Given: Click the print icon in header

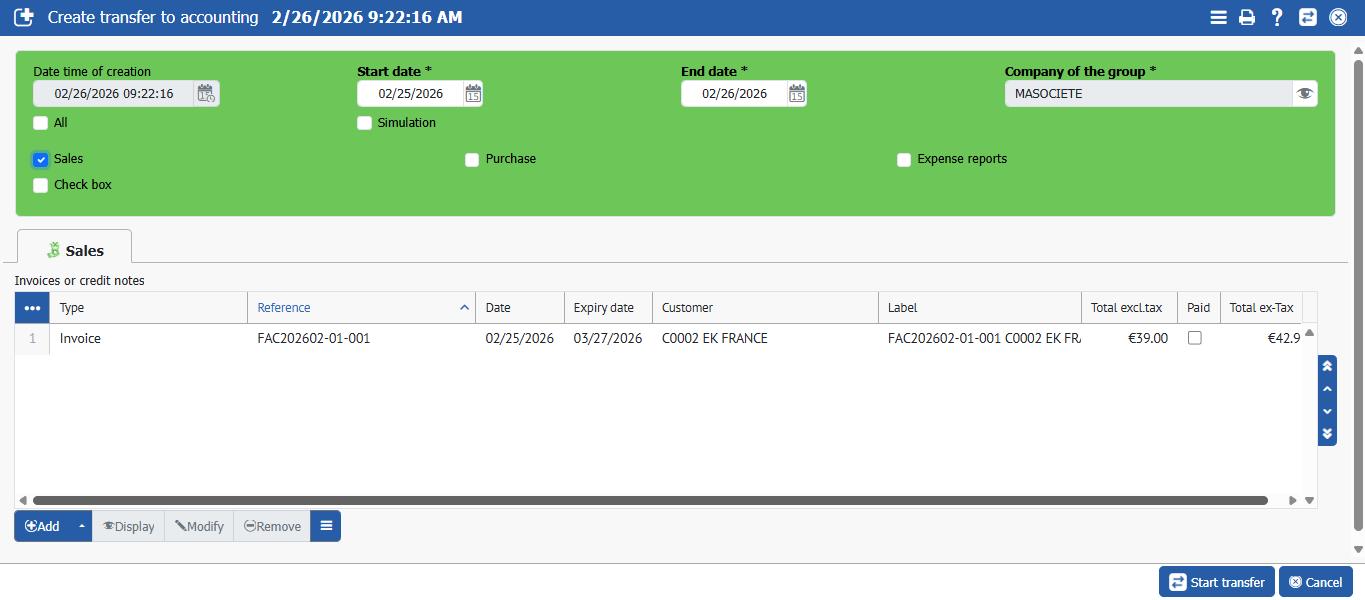Looking at the screenshot, I should click(x=1247, y=17).
